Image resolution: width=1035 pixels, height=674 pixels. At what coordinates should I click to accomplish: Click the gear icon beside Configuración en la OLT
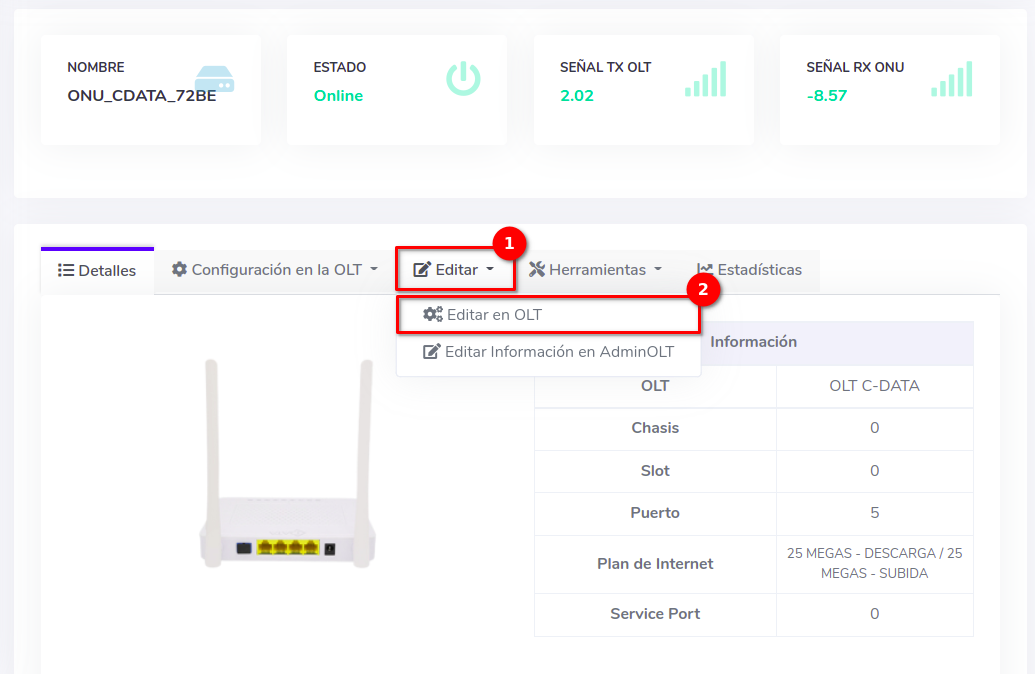tap(180, 270)
